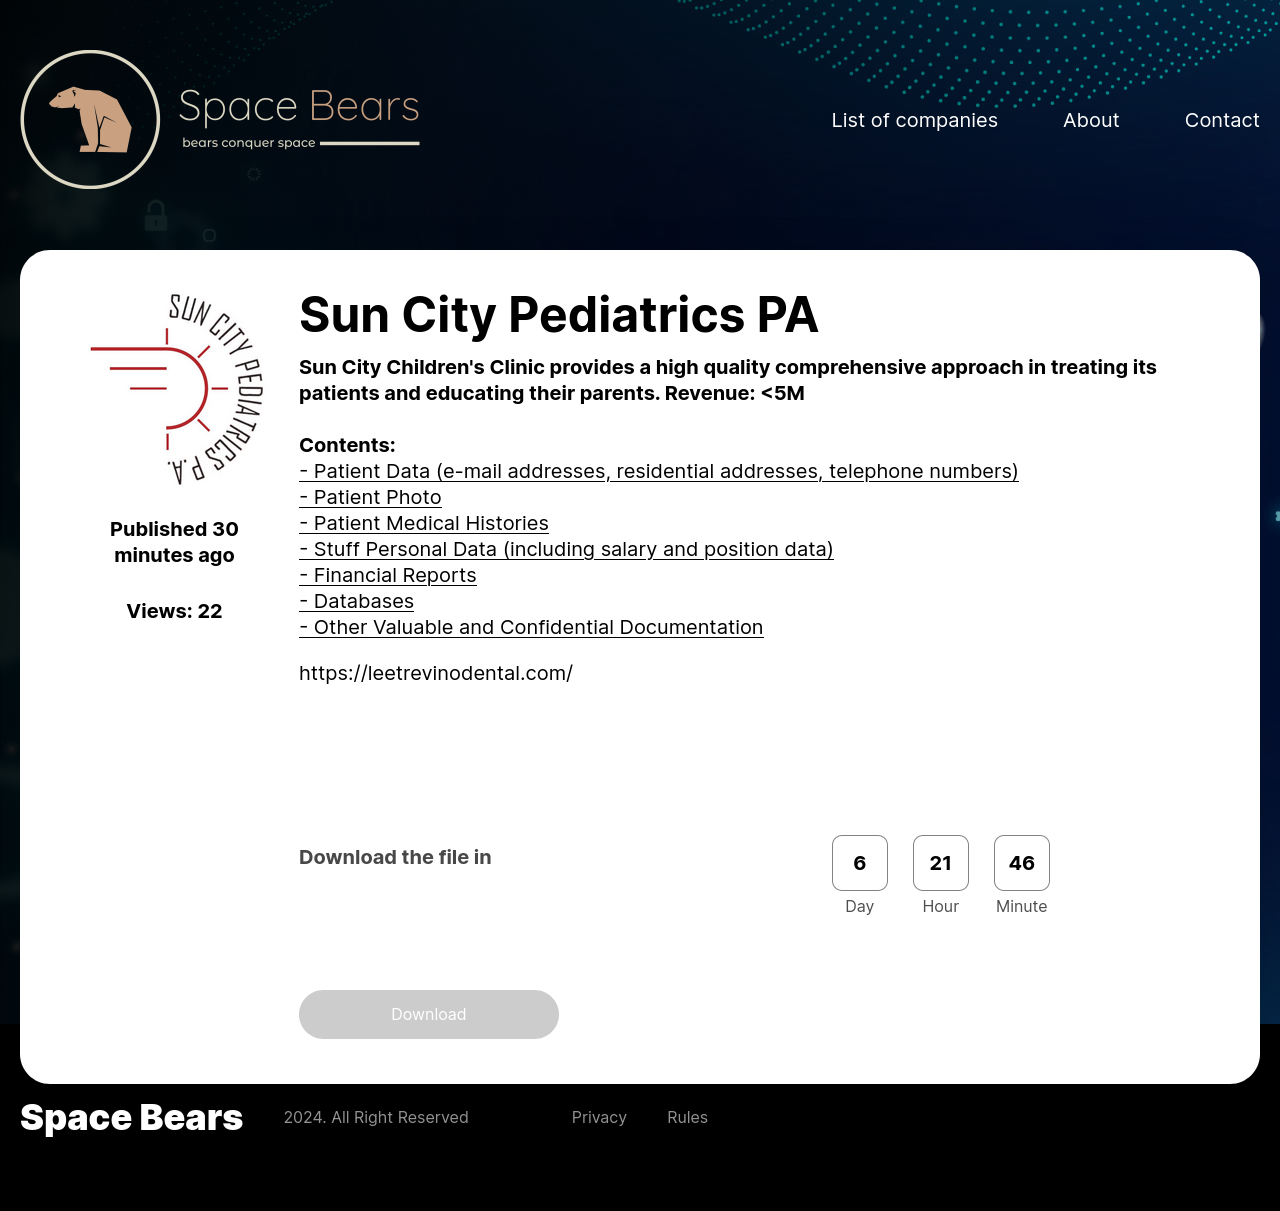Click the Download button
This screenshot has height=1211, width=1280.
428,1014
